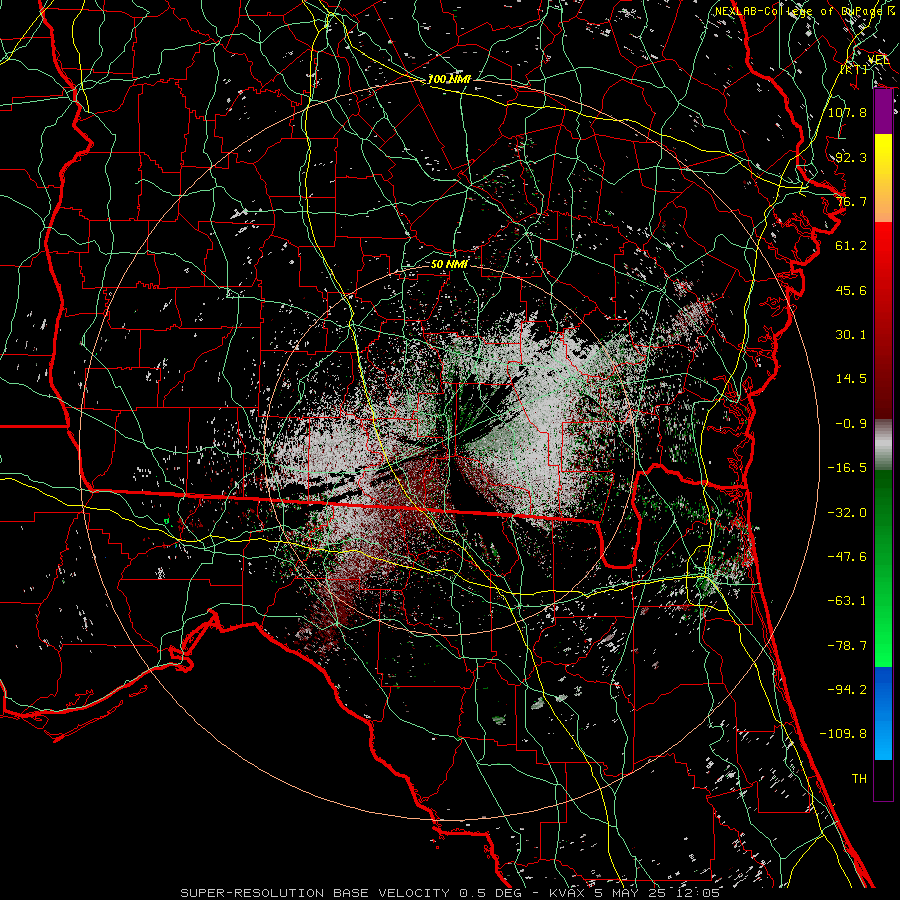This screenshot has height=900, width=900.
Task: Click the -109.8 velocity scale value
Action: click(843, 734)
